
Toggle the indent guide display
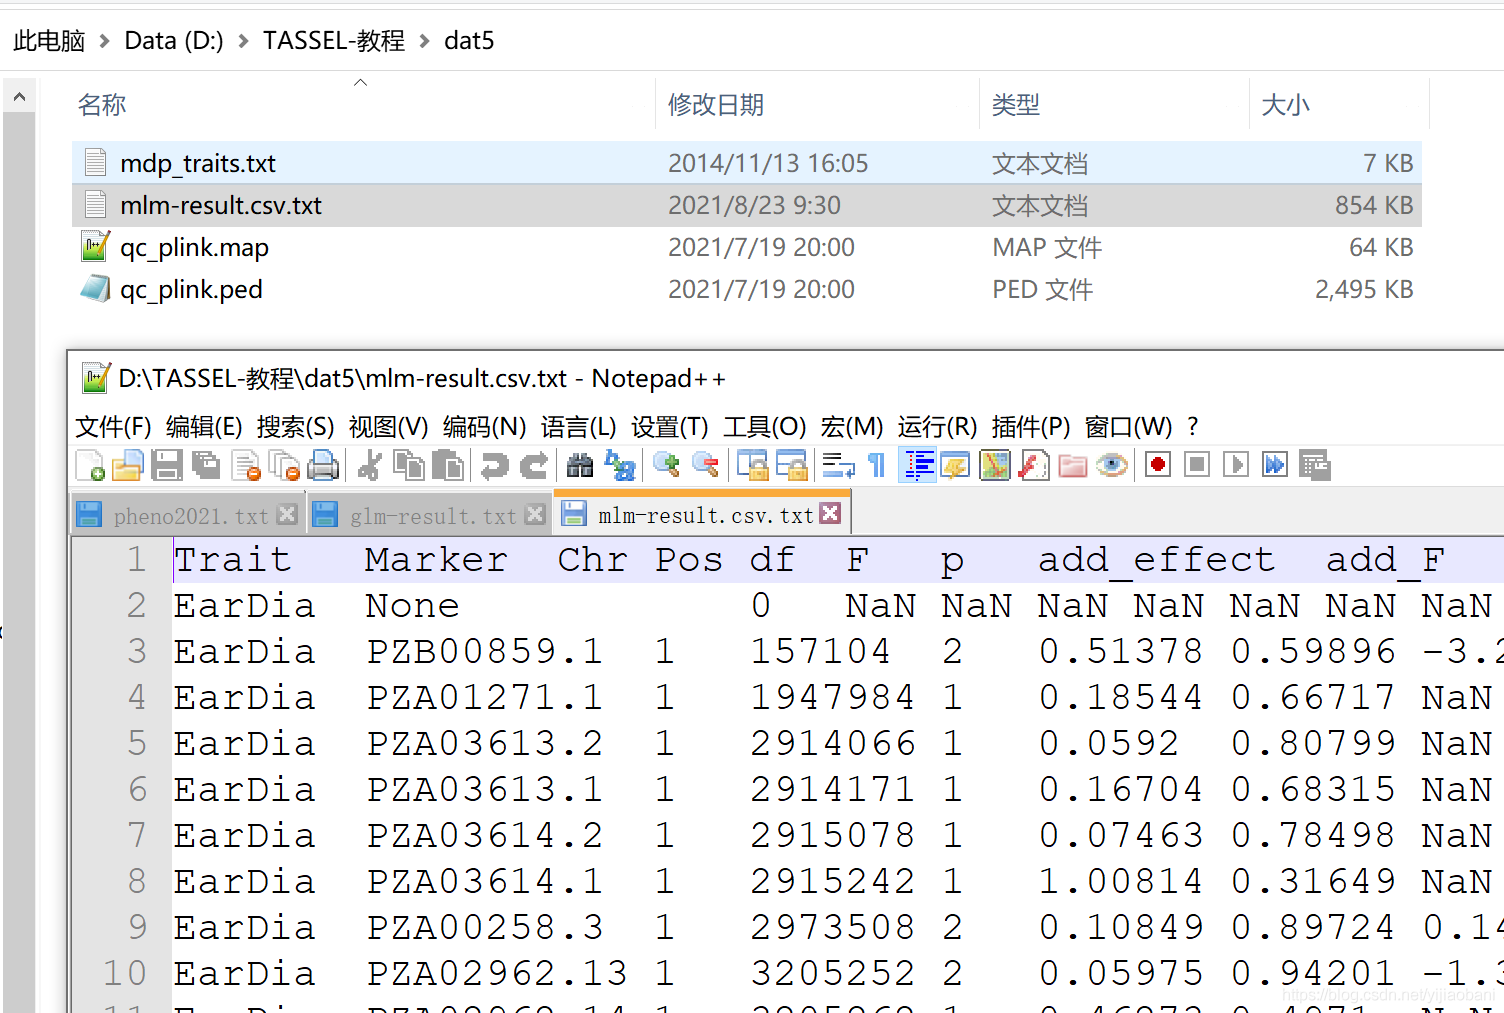tap(917, 464)
